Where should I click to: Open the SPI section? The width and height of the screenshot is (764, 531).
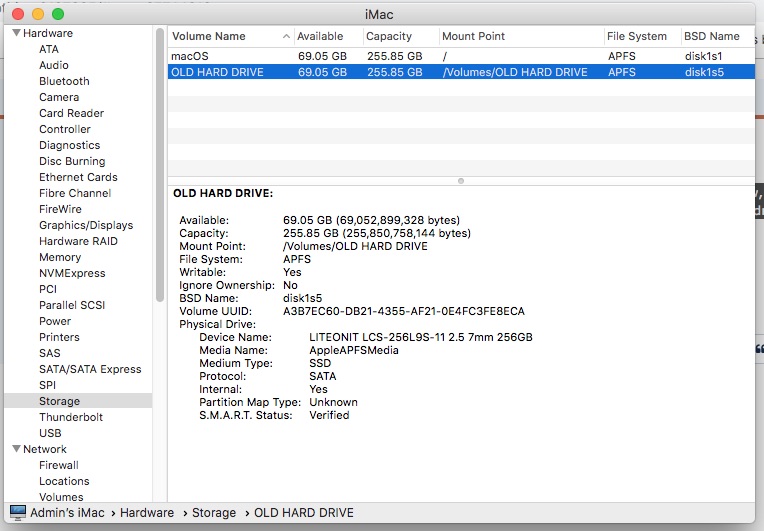coord(47,385)
